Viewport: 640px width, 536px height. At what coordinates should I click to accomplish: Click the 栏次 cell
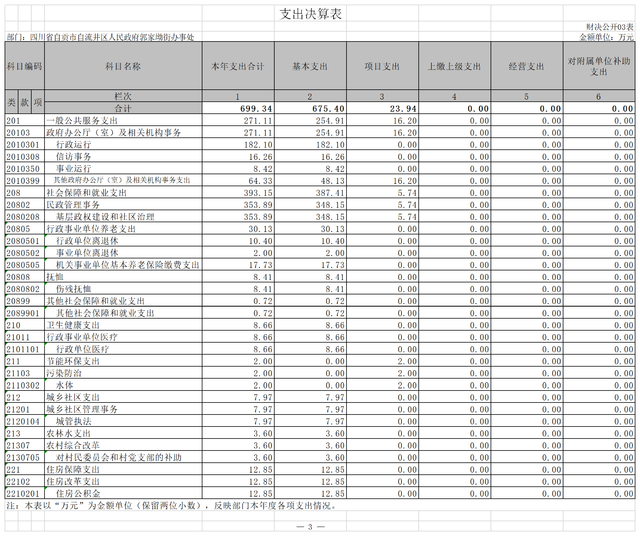coord(123,96)
